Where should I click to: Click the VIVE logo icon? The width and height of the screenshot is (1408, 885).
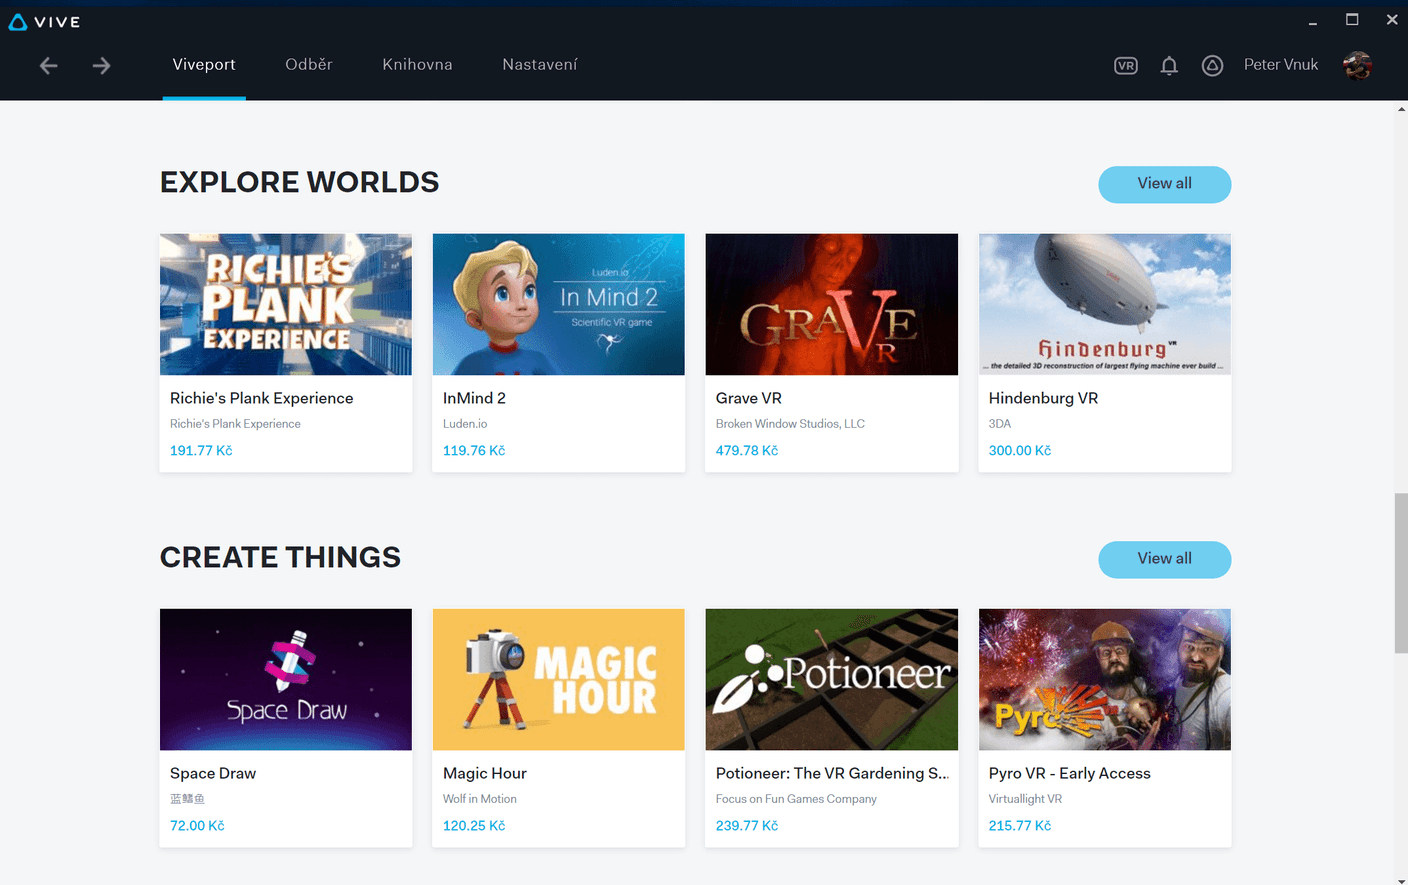click(x=18, y=22)
